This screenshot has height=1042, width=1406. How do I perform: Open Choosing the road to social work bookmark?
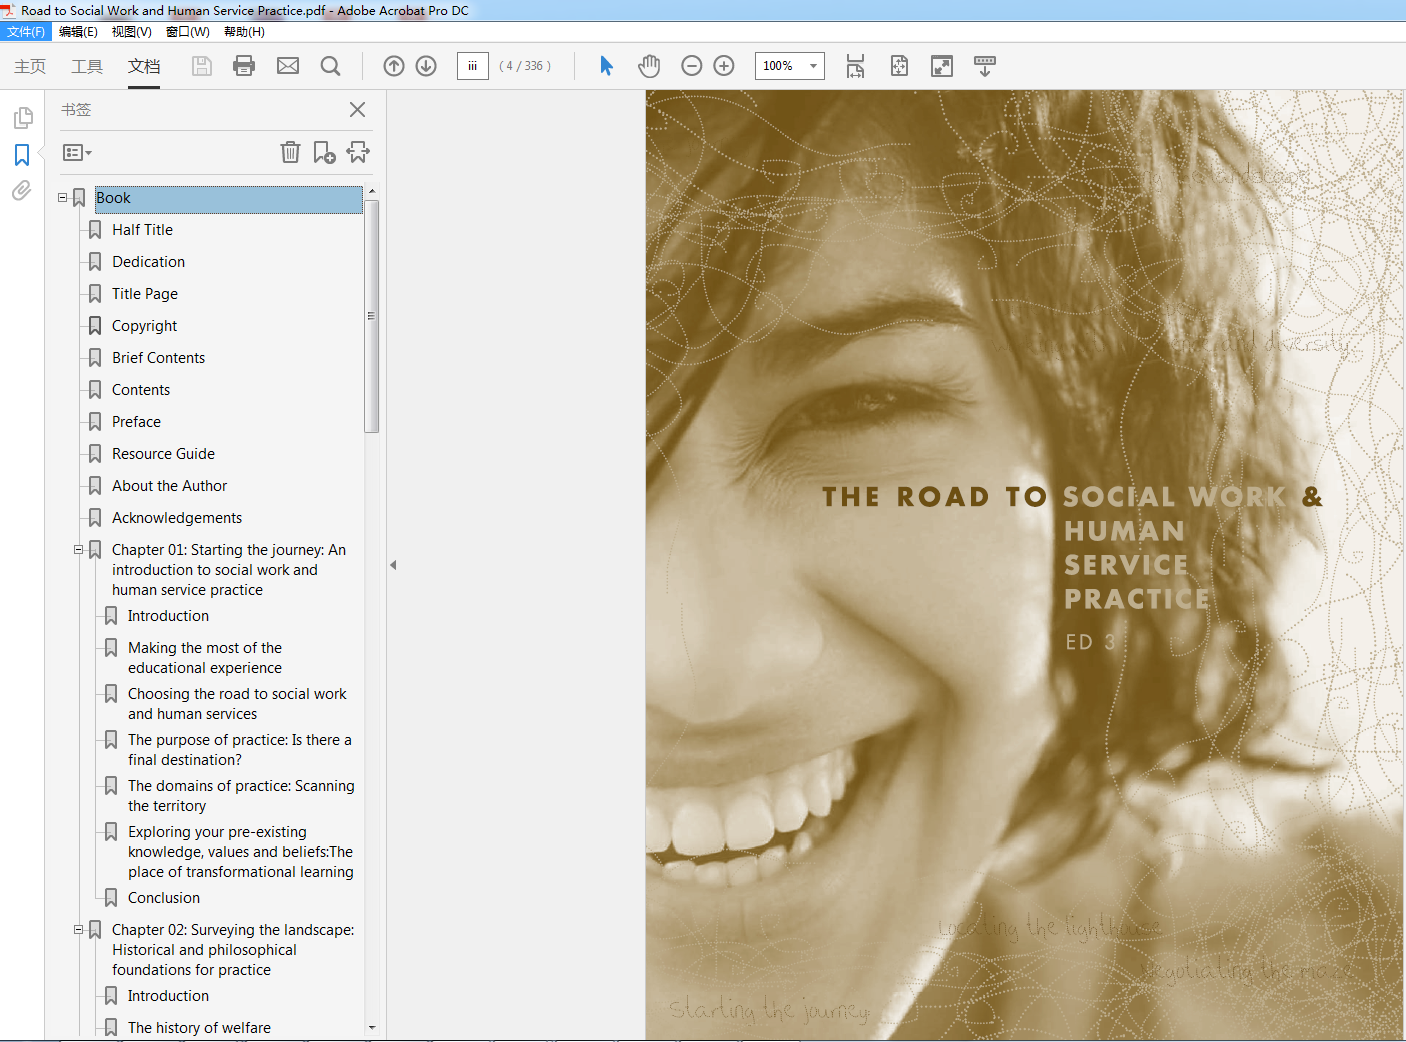[x=237, y=704]
